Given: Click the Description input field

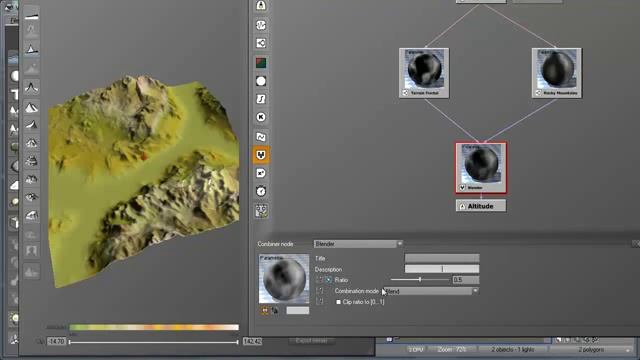Looking at the screenshot, I should [x=442, y=269].
